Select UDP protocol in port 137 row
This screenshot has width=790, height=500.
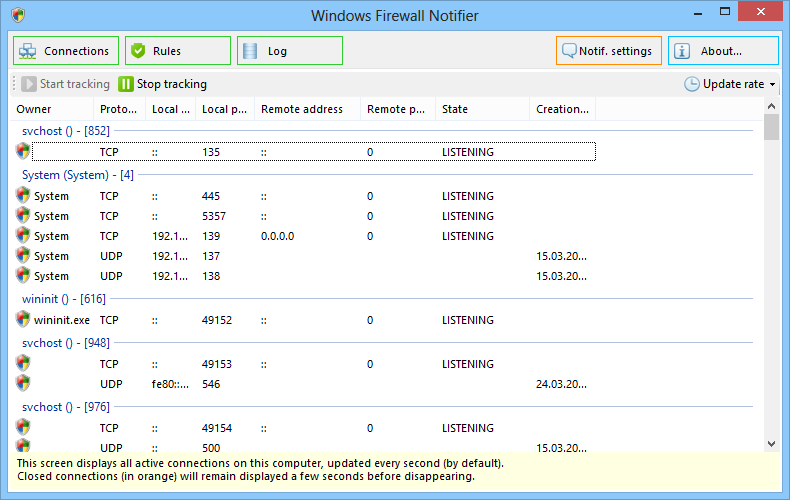click(x=111, y=256)
